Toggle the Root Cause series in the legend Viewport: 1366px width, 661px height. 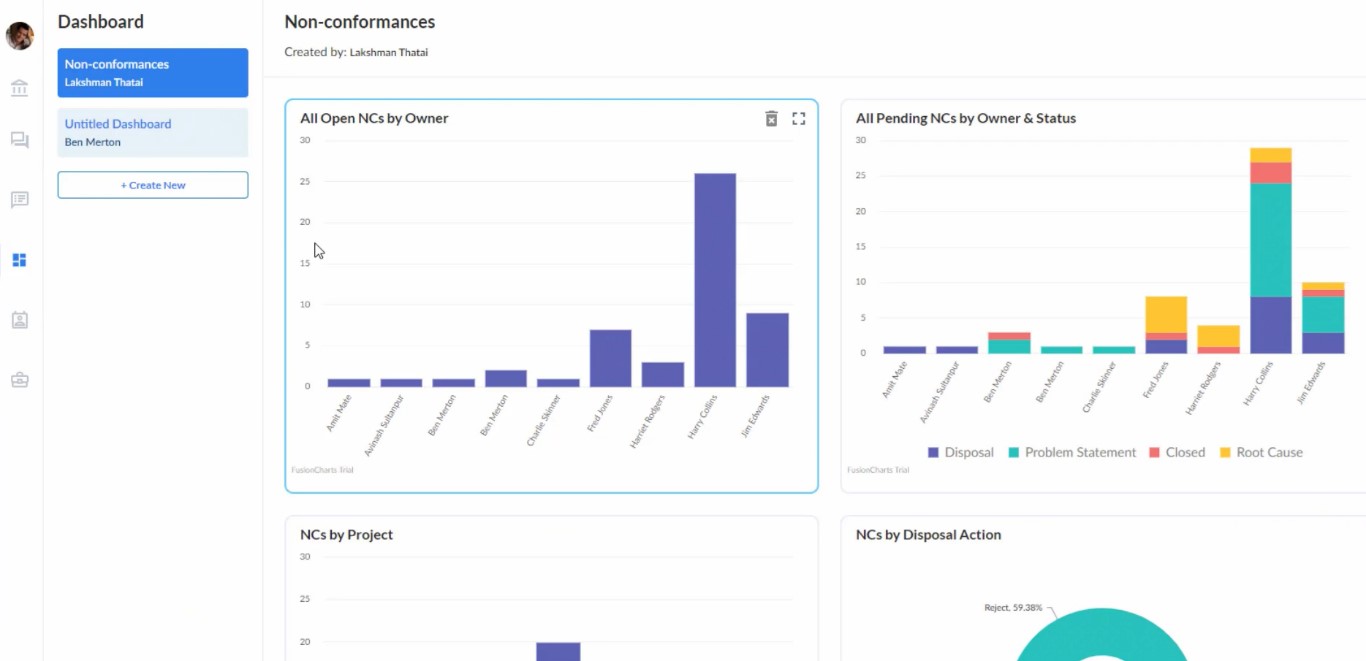(1261, 452)
